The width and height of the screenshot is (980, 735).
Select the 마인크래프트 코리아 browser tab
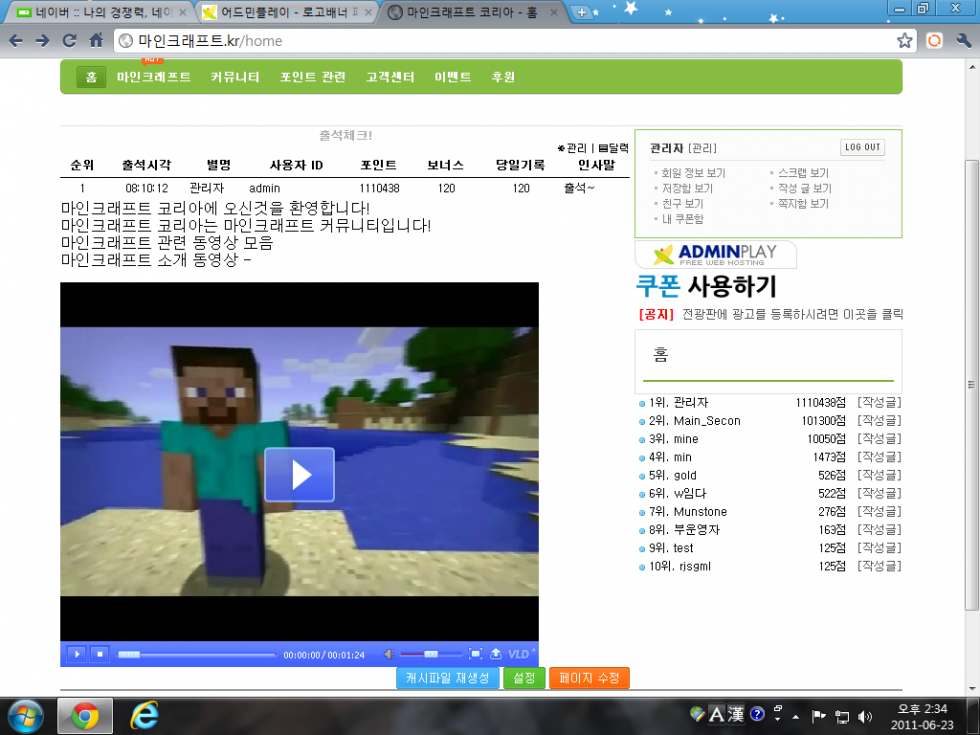pos(472,12)
